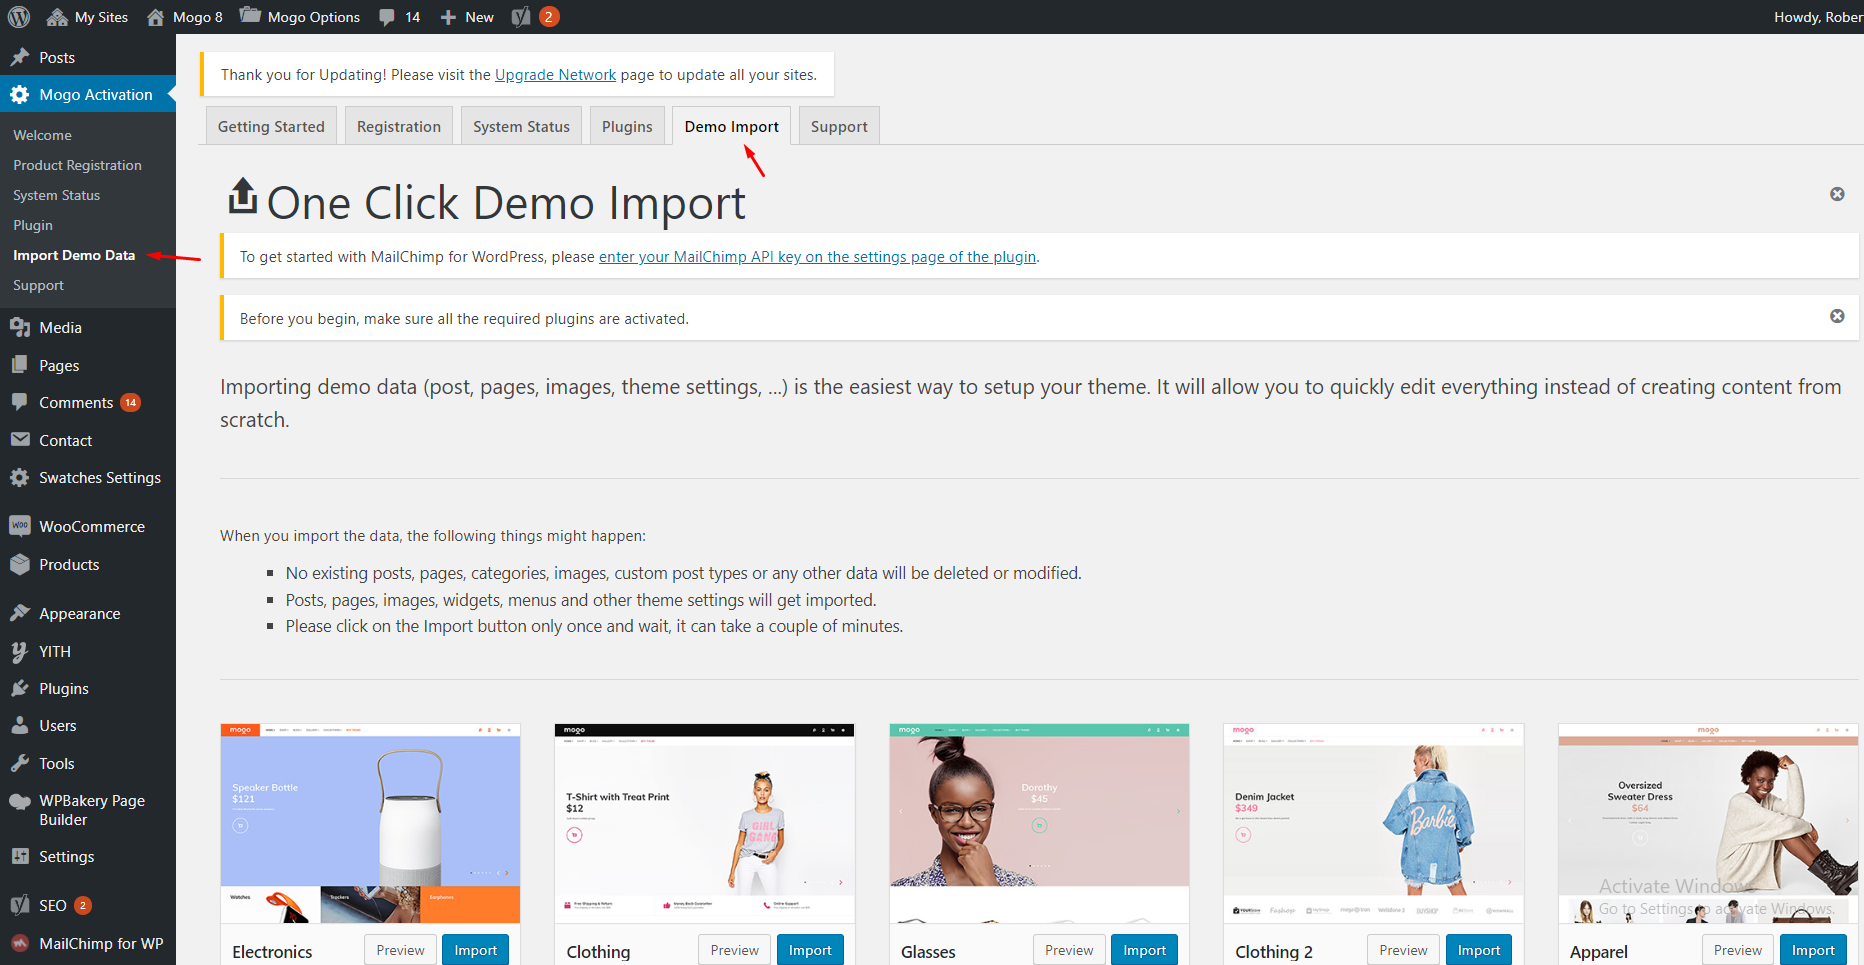Preview the Clothing 2 demo
This screenshot has height=965, width=1864.
(1403, 950)
